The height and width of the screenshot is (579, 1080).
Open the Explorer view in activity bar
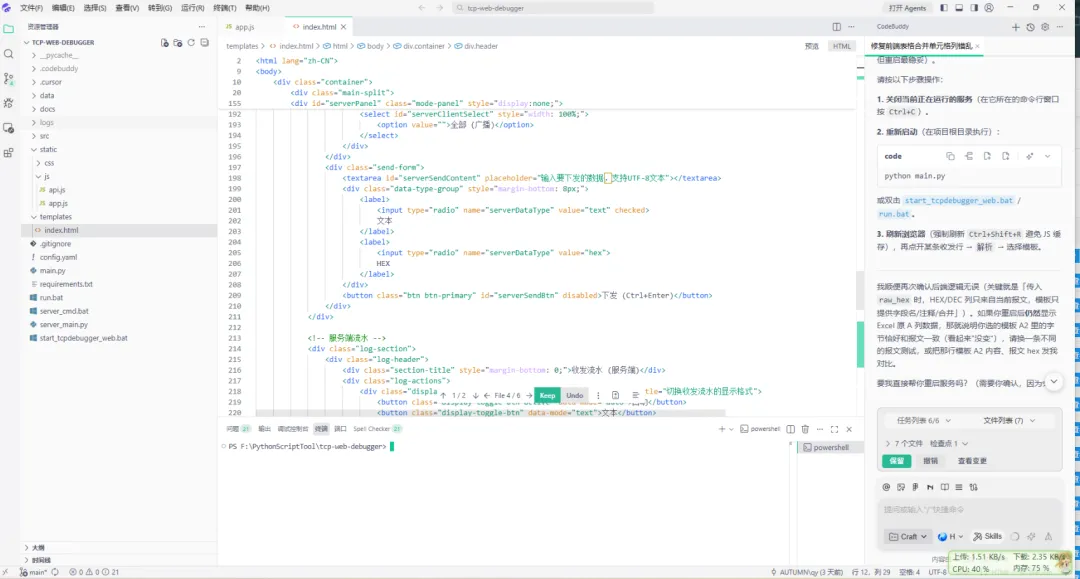9,29
